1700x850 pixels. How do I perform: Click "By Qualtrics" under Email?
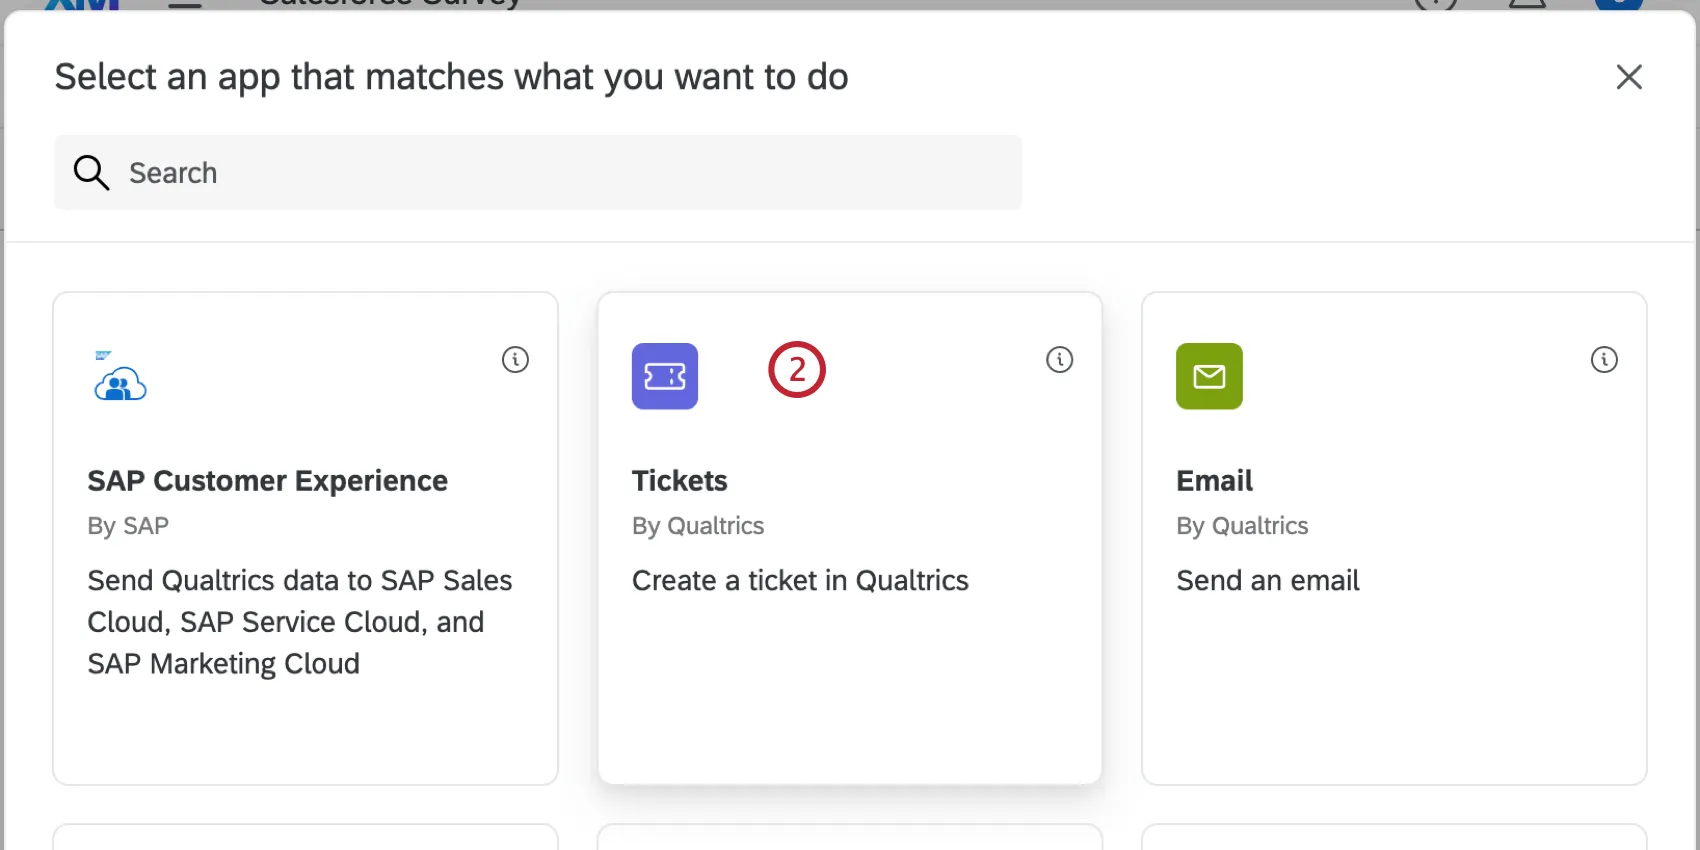click(x=1242, y=526)
